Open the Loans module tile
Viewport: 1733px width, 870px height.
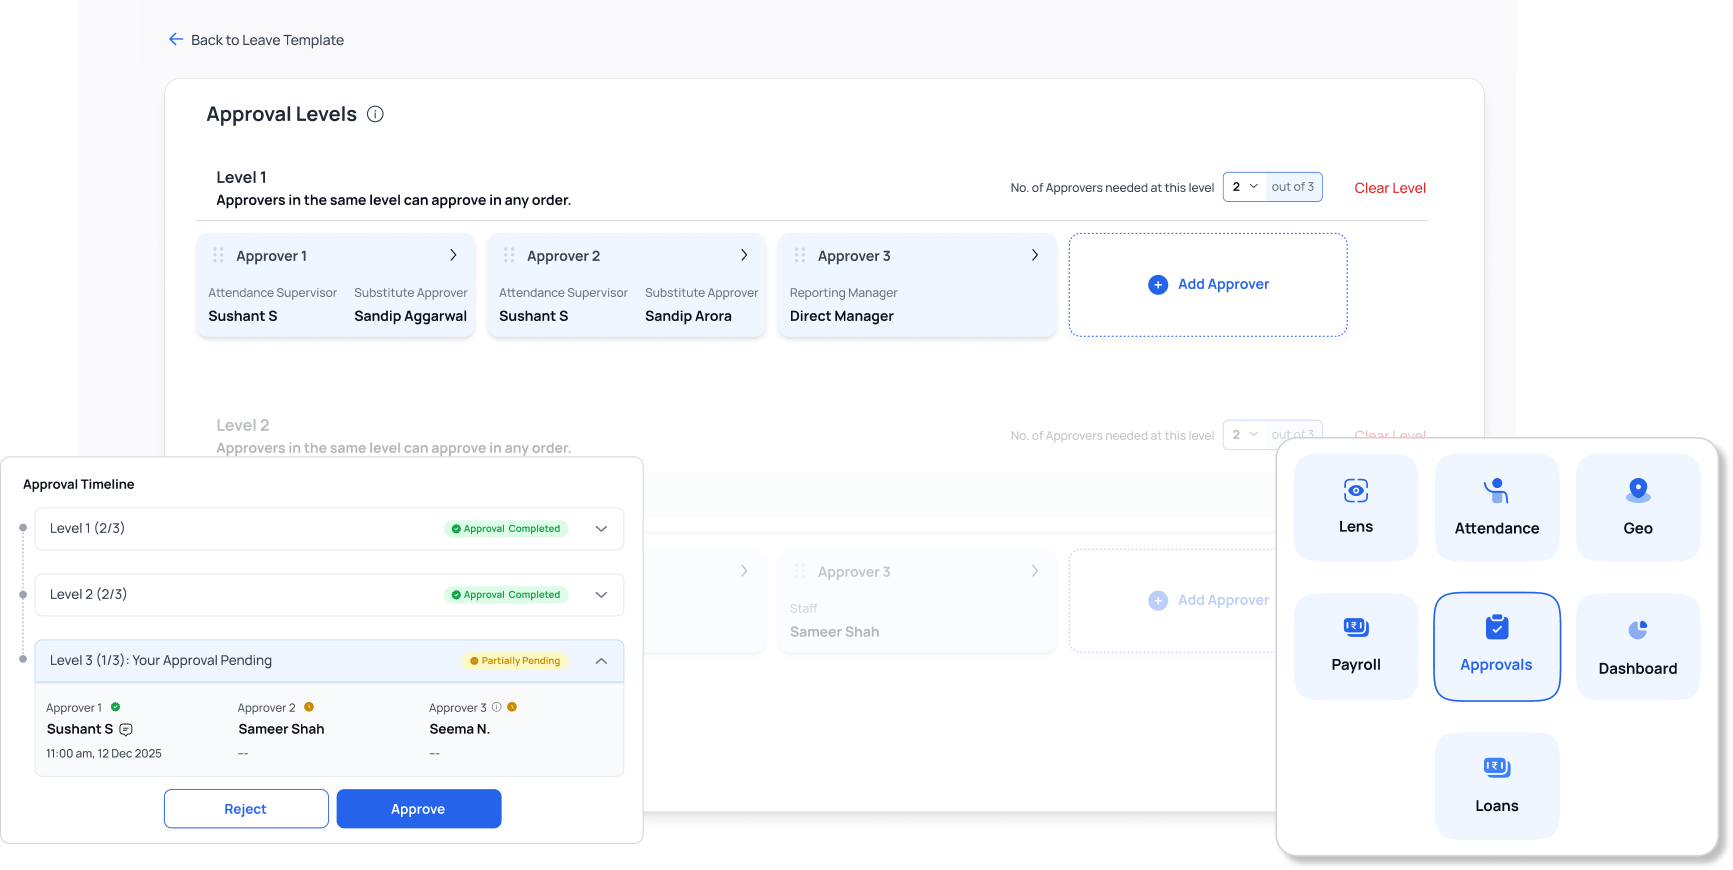pos(1497,785)
